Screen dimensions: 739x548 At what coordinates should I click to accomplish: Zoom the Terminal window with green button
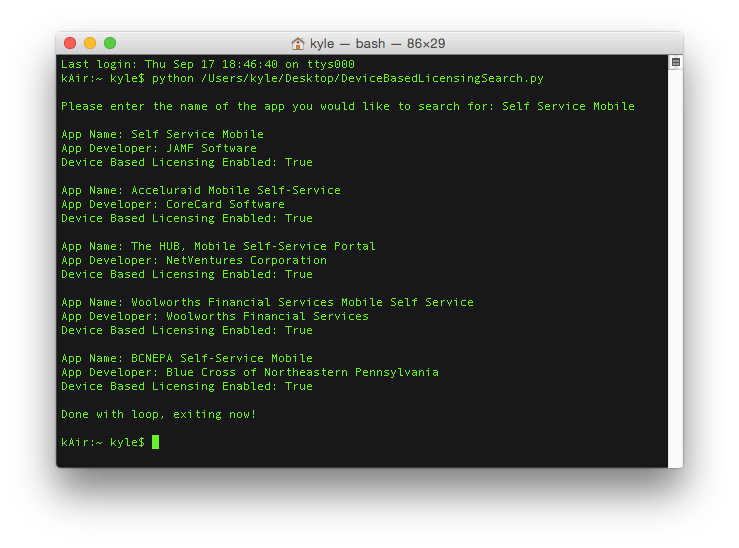coord(110,43)
